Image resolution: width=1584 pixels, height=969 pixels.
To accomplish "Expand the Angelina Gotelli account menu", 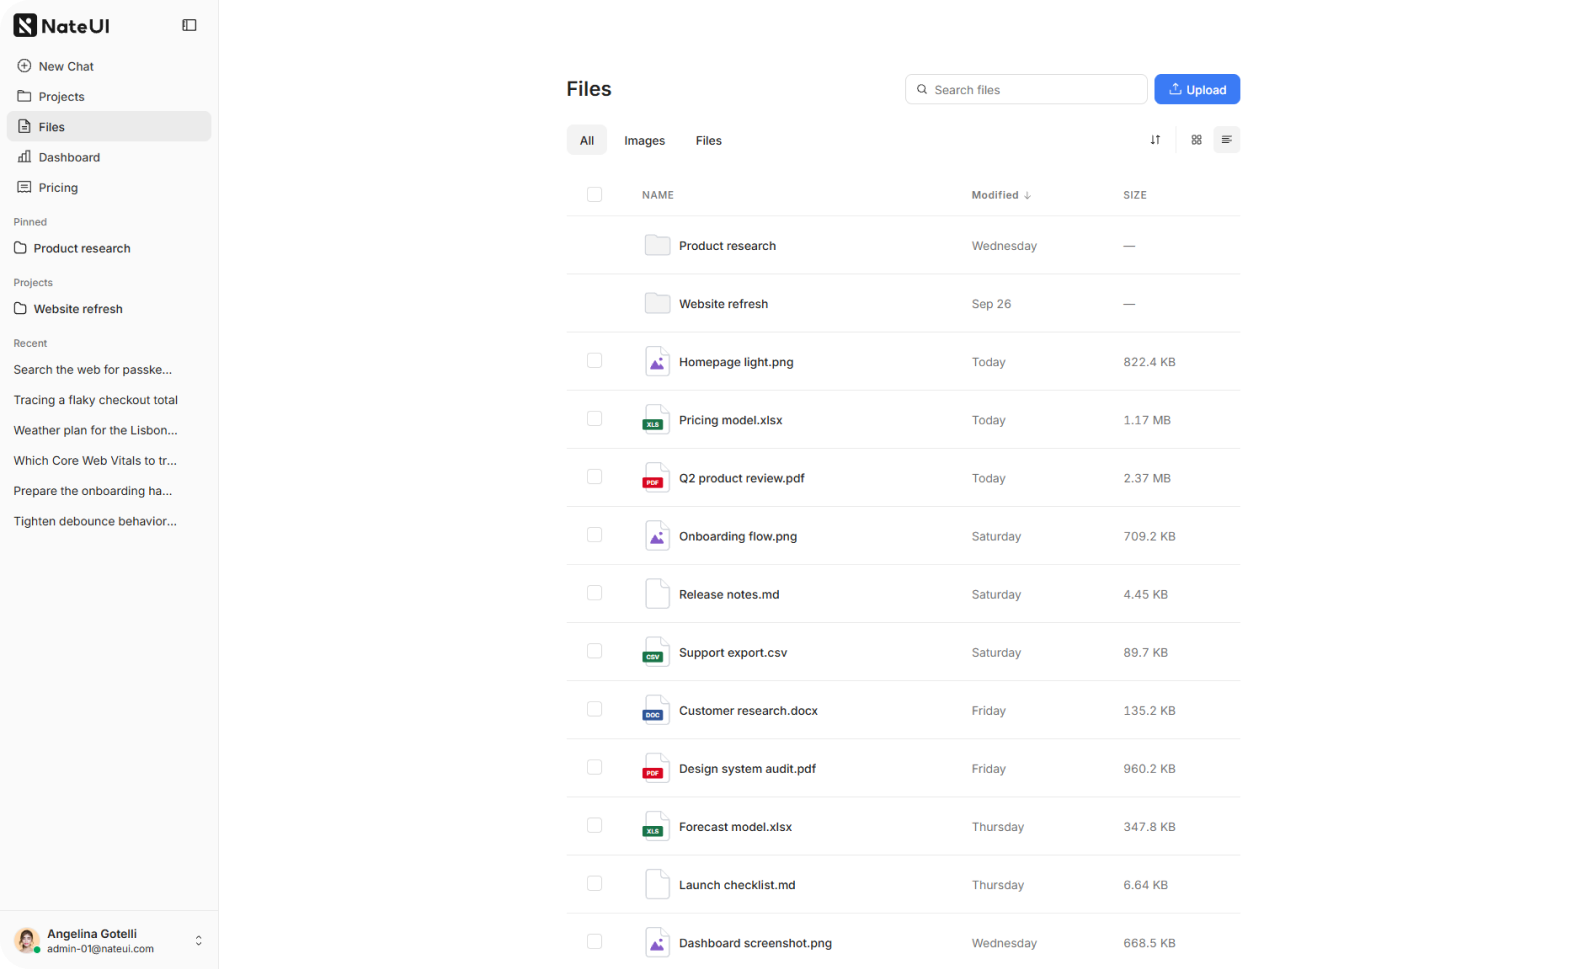I will [x=109, y=940].
